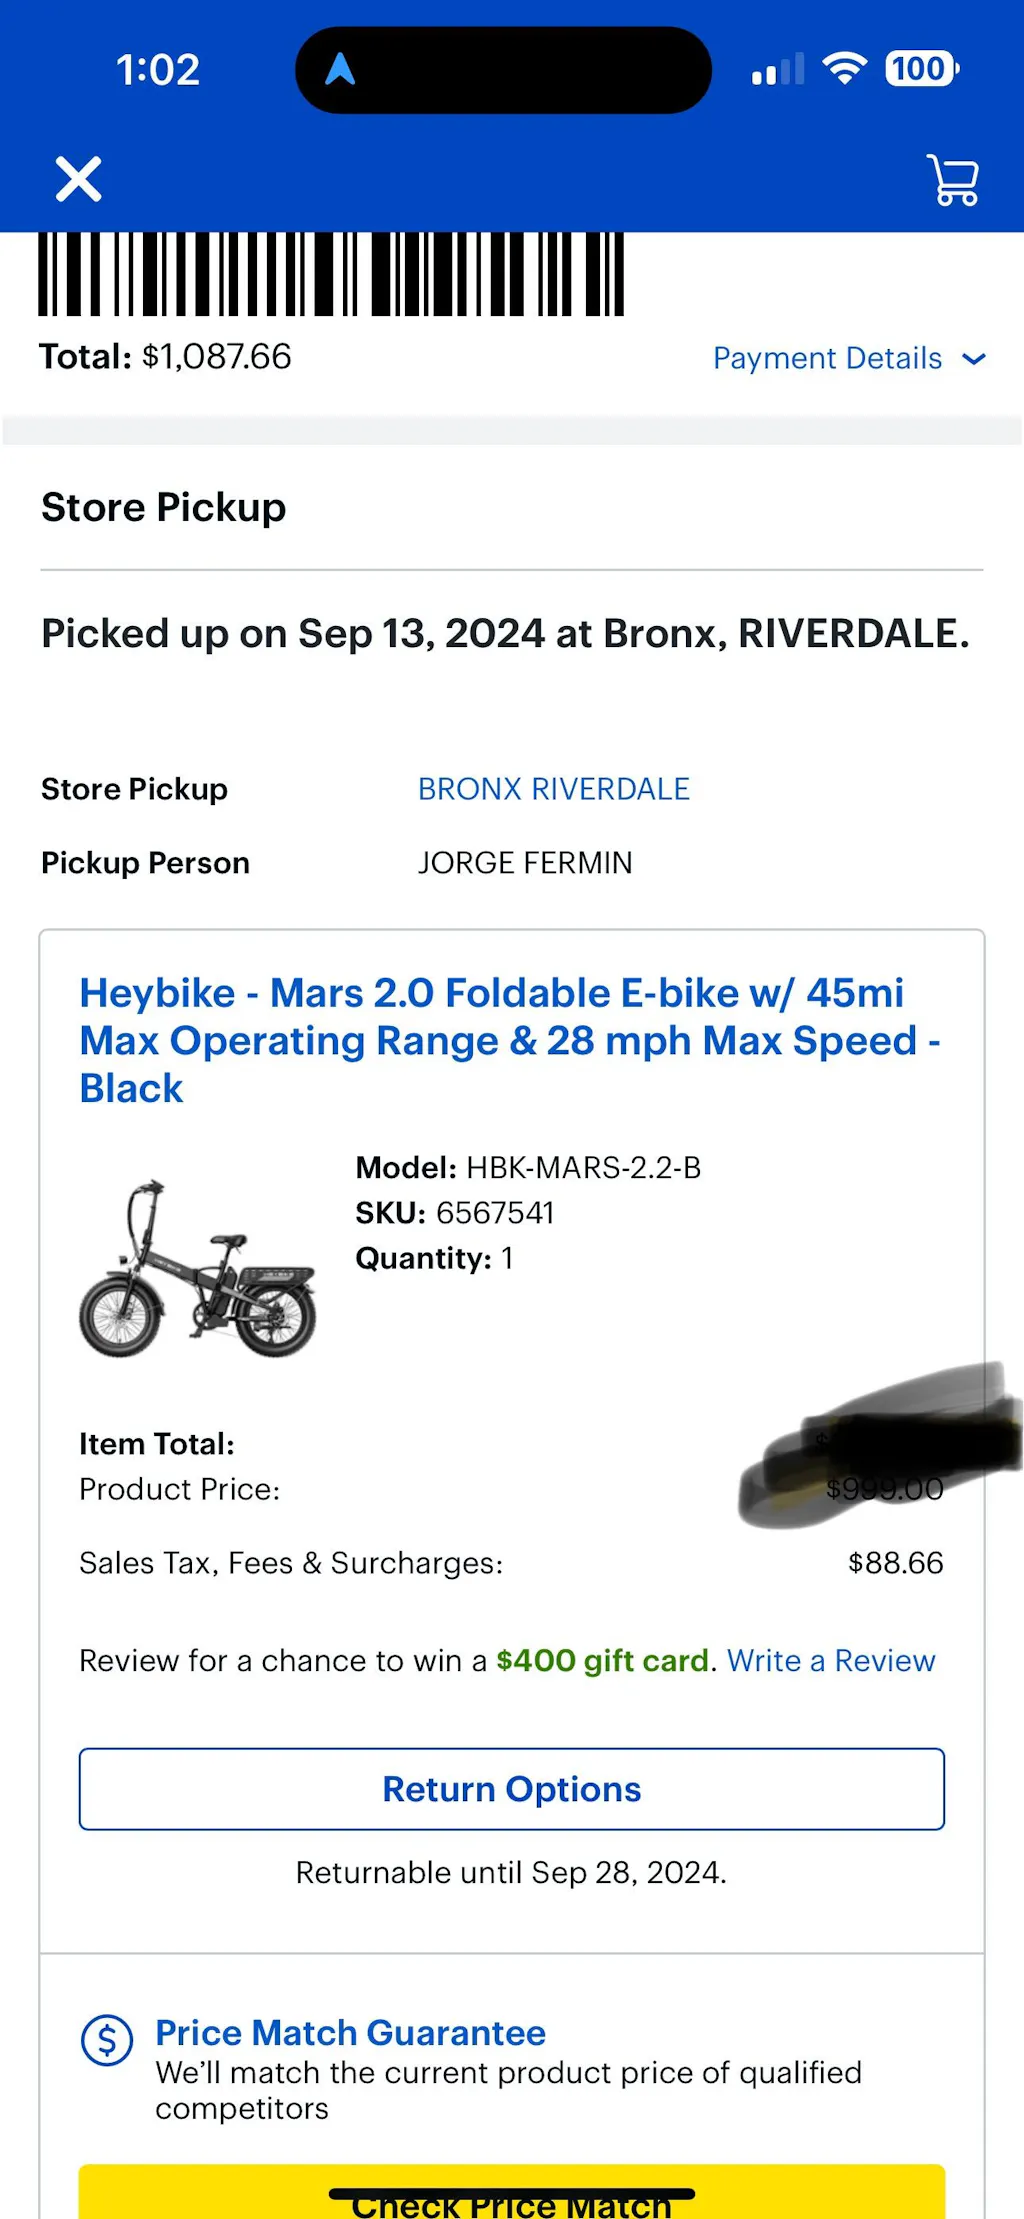Tap the $400 gift card text
The height and width of the screenshot is (2219, 1024).
coord(602,1661)
